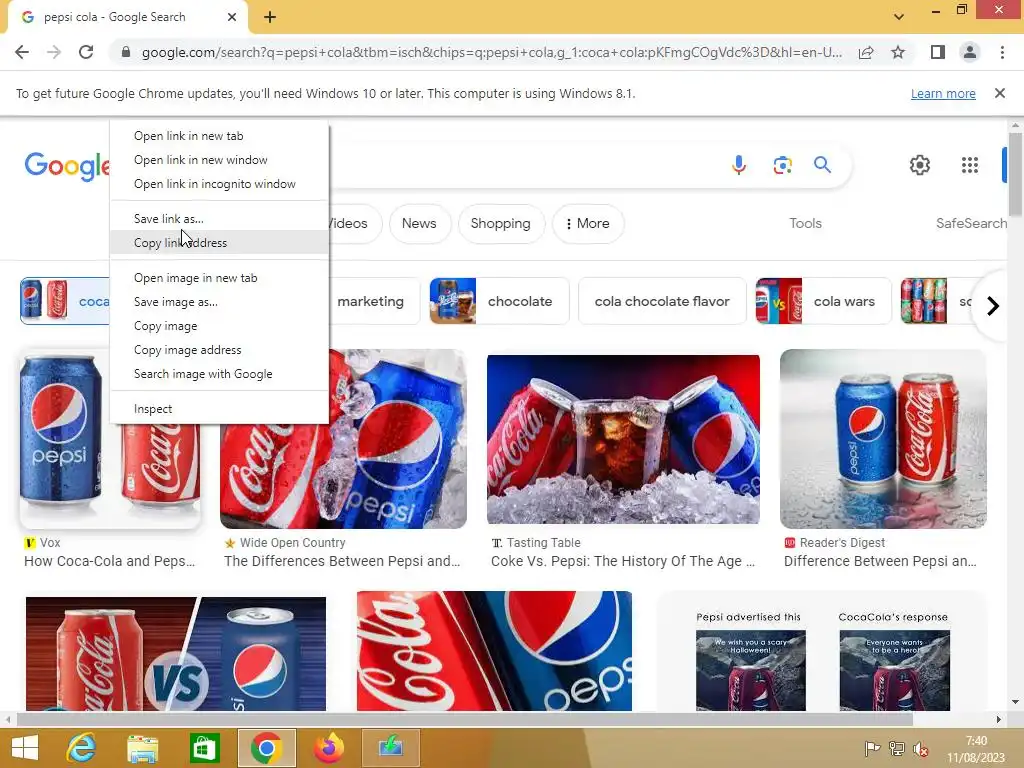Open the Tasting Table ice glass image

pos(623,439)
